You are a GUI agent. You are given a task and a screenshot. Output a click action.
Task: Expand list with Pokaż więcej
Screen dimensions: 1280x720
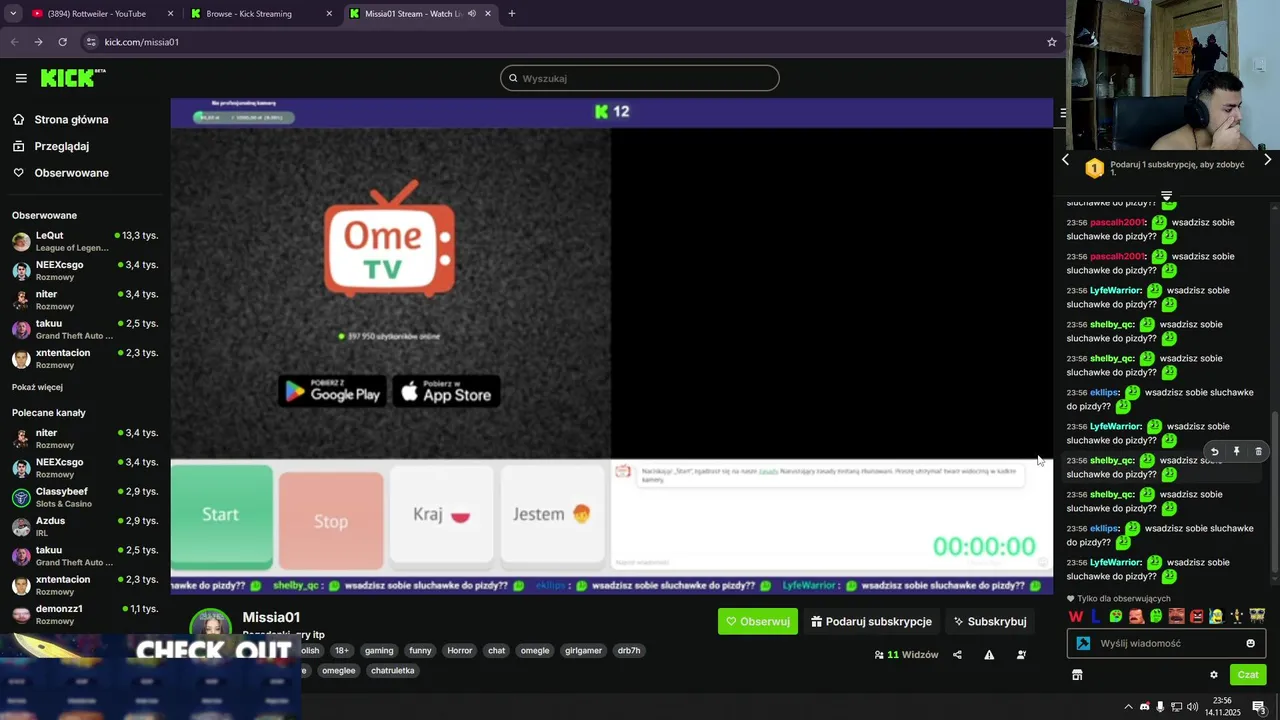[37, 387]
